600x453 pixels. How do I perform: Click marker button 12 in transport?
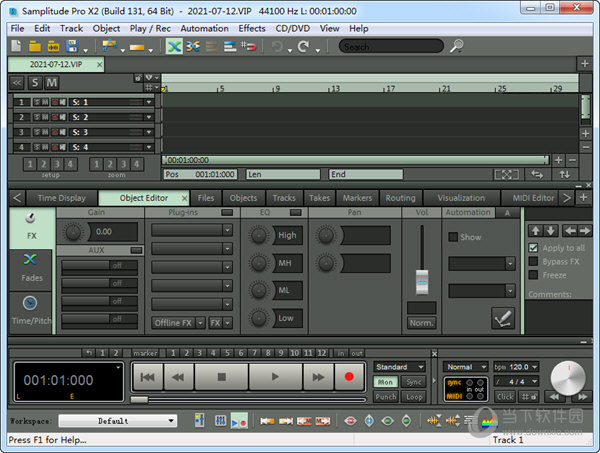(322, 353)
